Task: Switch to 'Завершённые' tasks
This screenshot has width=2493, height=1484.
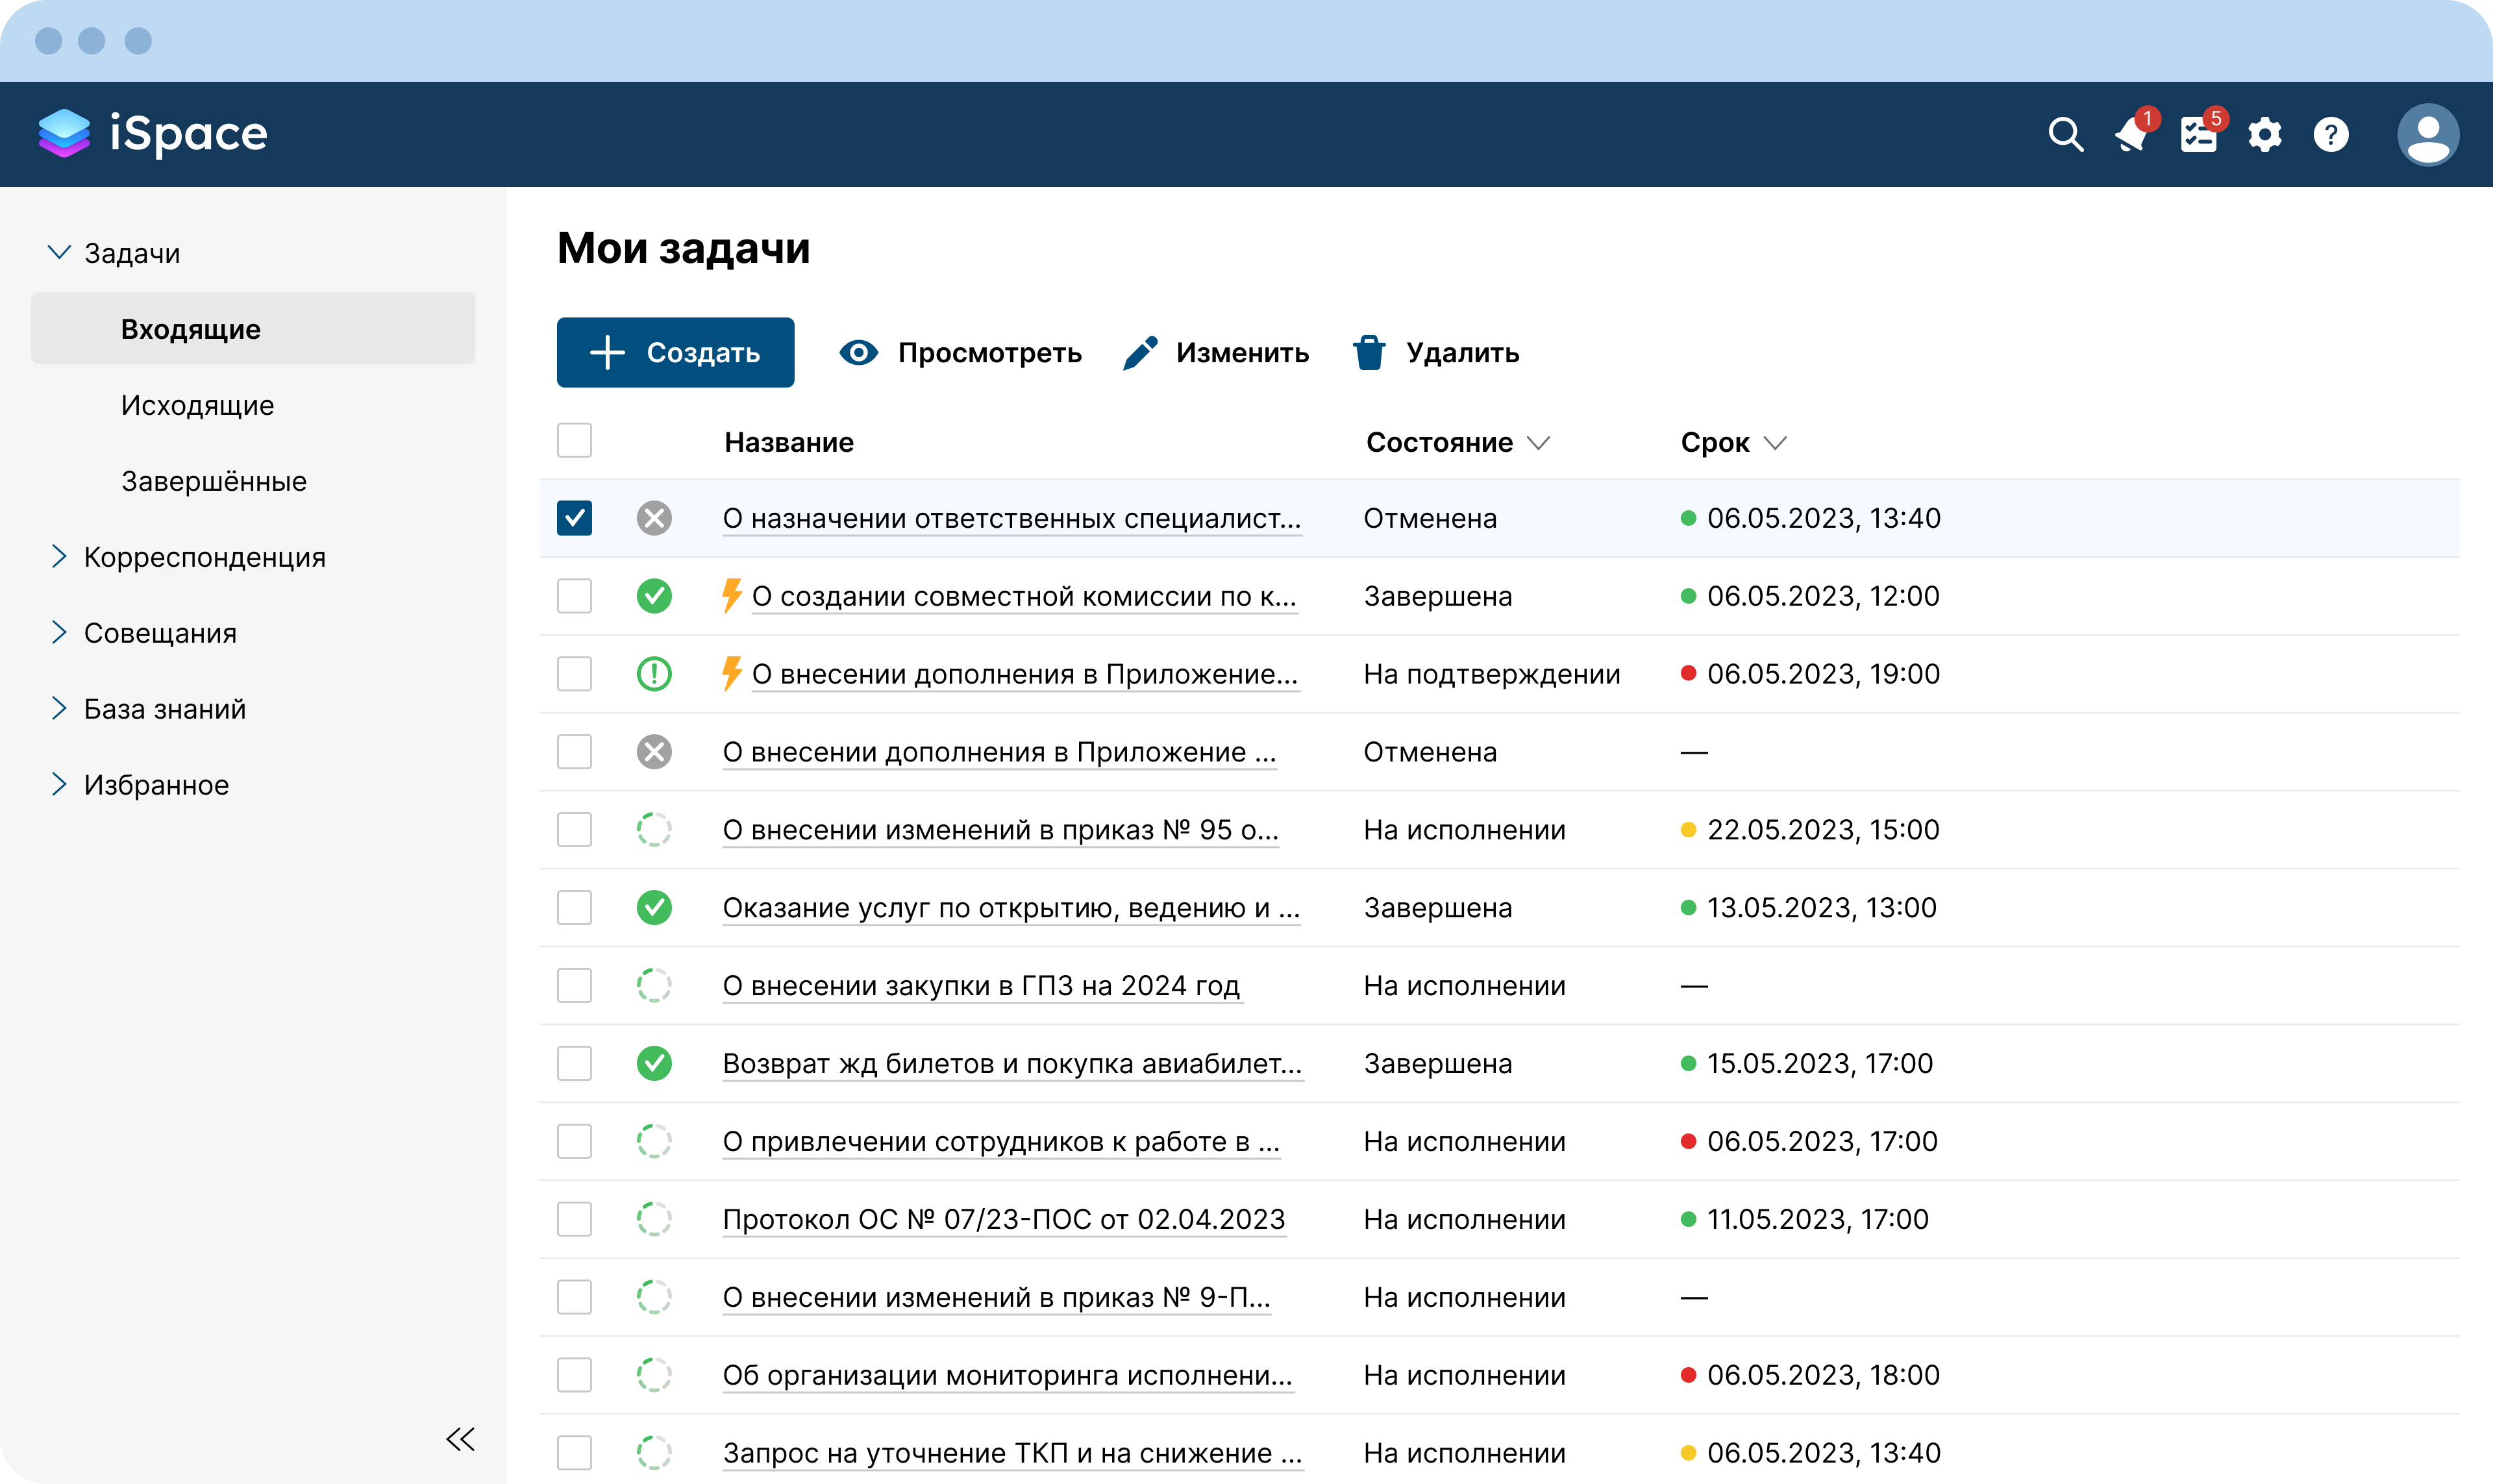Action: tap(214, 480)
